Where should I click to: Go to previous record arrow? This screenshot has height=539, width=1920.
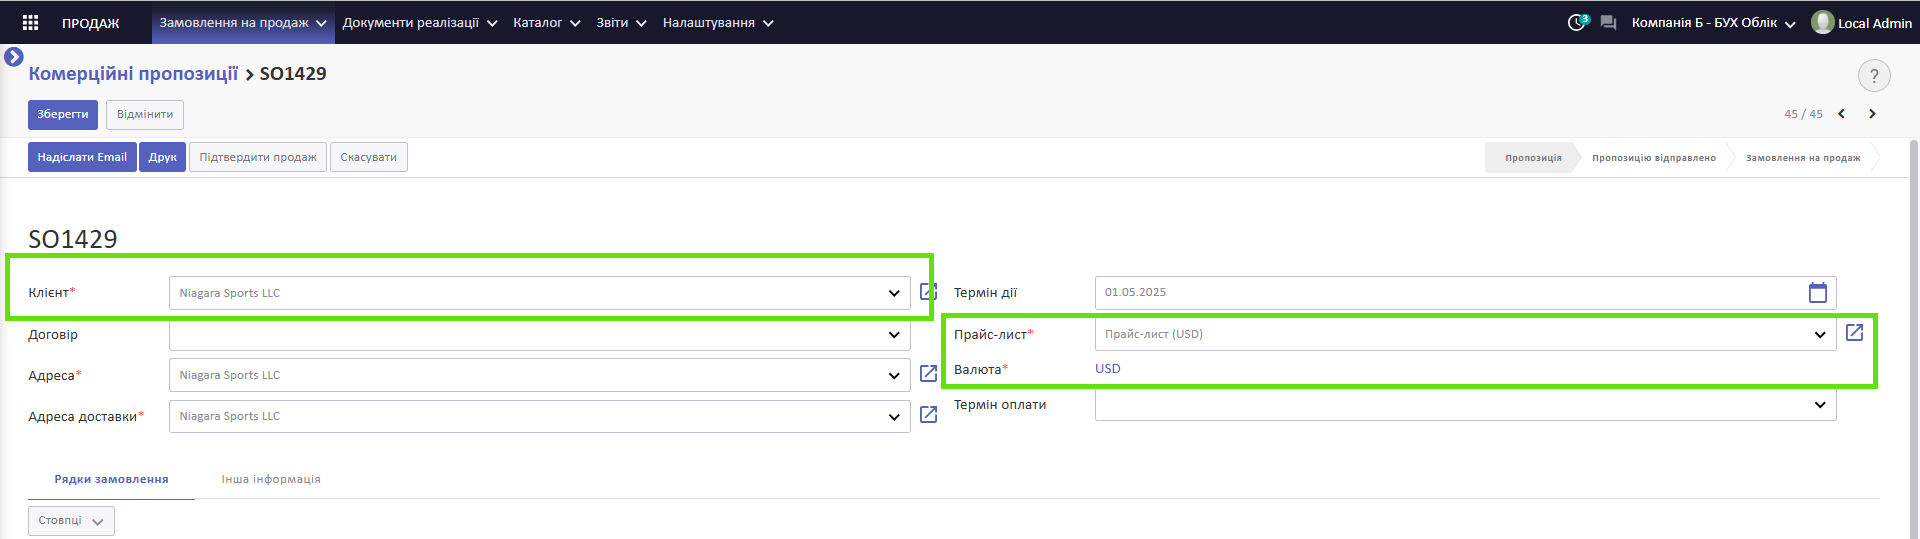tap(1841, 114)
